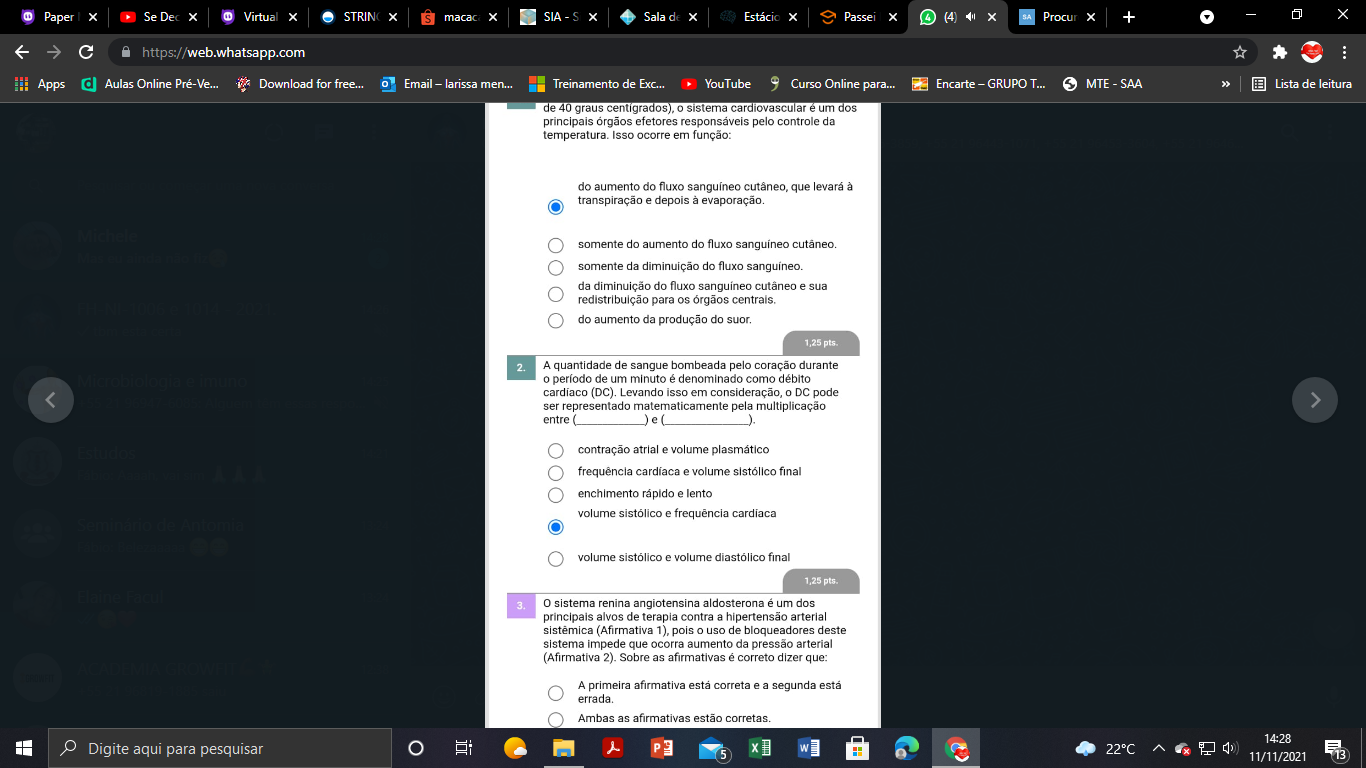Screen dimensions: 1366x768
Task: Bookmark this page with the star icon
Action: (1240, 52)
